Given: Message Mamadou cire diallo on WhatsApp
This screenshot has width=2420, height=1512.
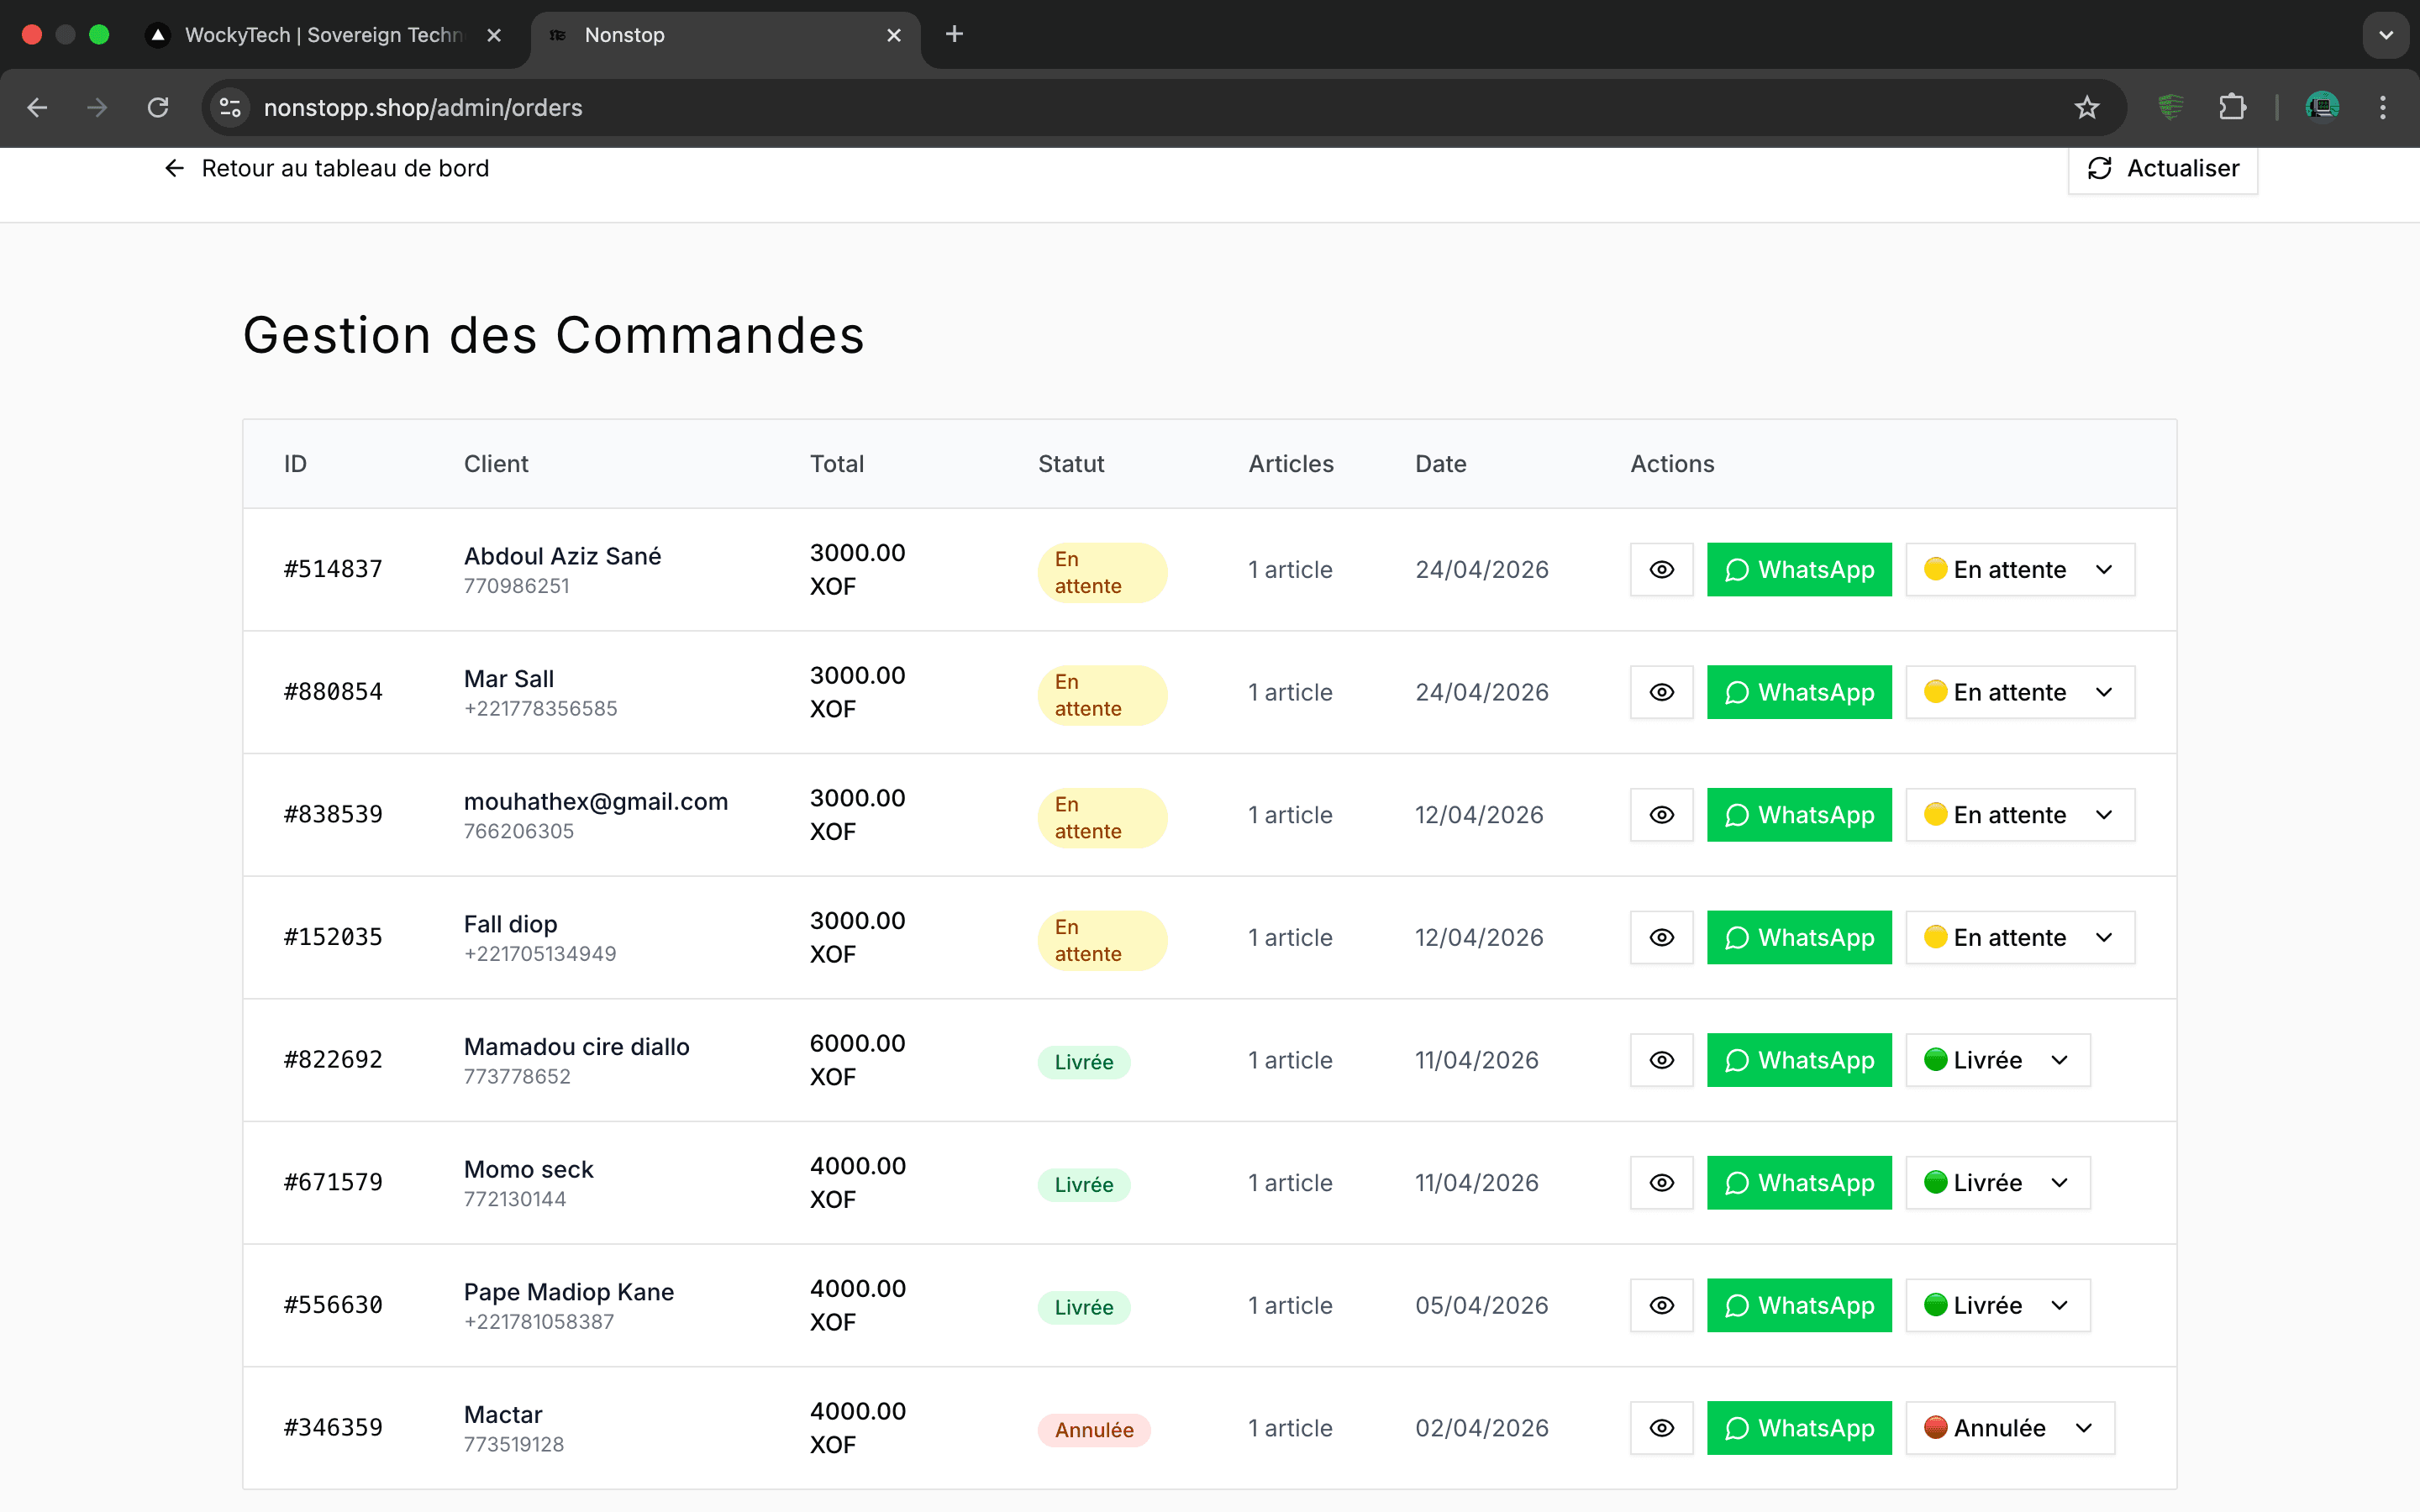Looking at the screenshot, I should coord(1799,1060).
